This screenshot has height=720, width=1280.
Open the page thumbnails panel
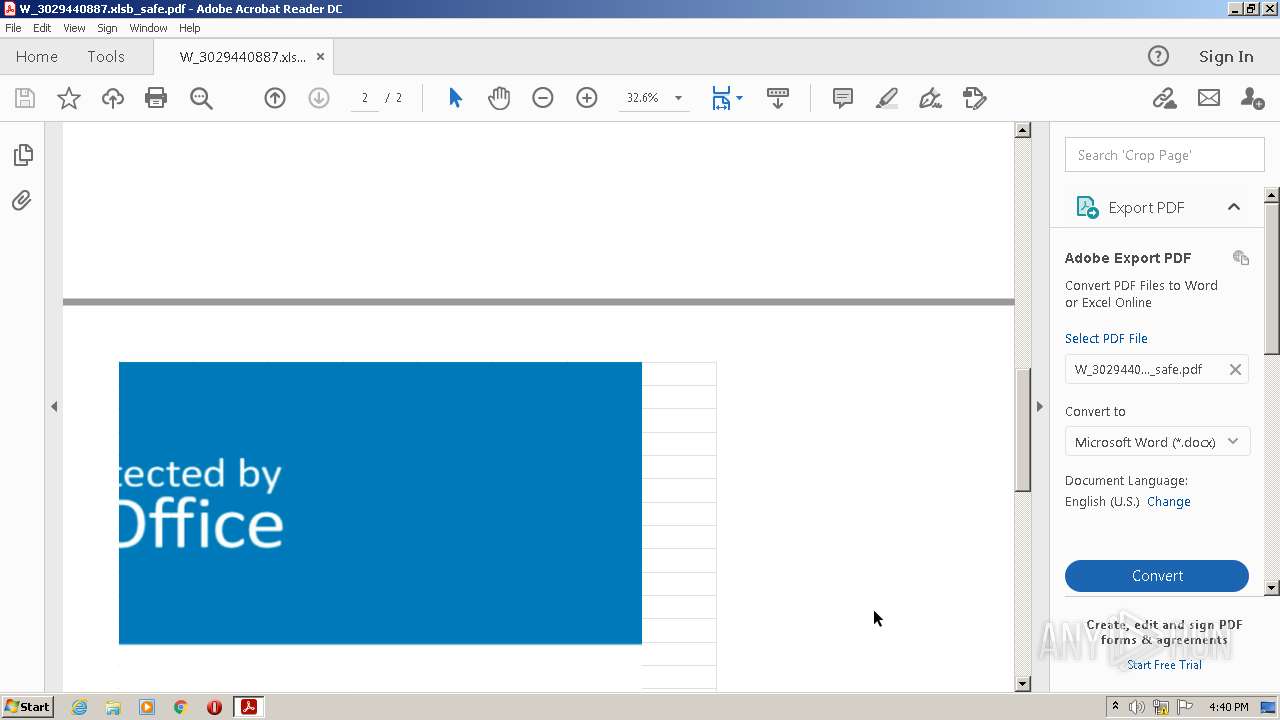pos(22,155)
